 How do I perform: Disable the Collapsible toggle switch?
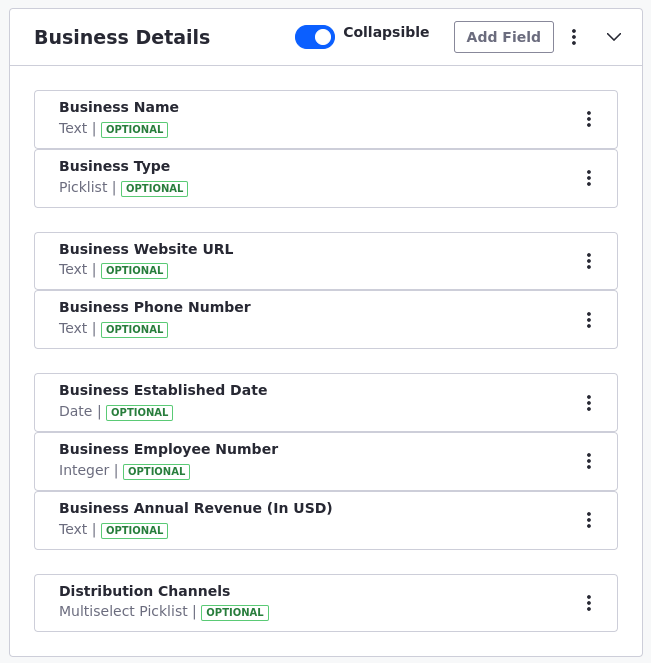pyautogui.click(x=315, y=37)
